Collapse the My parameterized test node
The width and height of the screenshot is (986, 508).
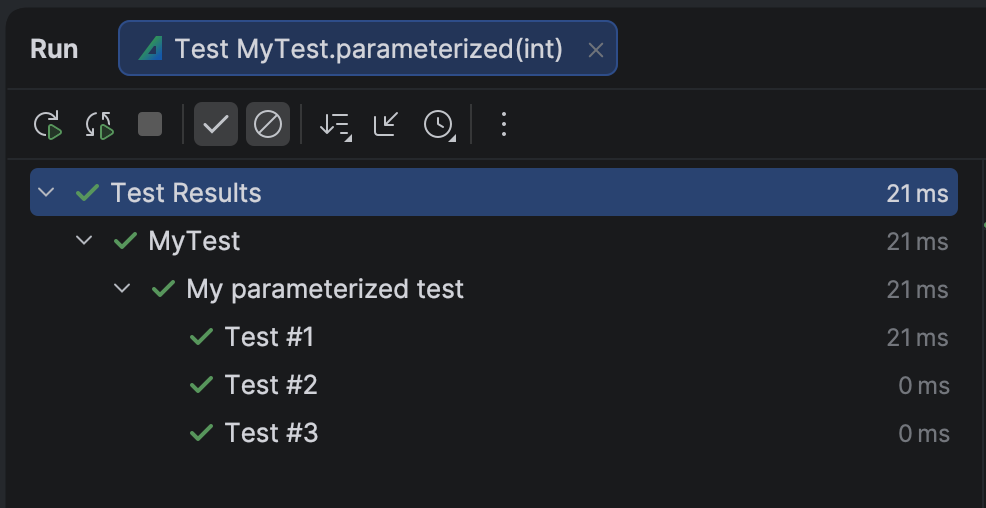click(x=122, y=289)
